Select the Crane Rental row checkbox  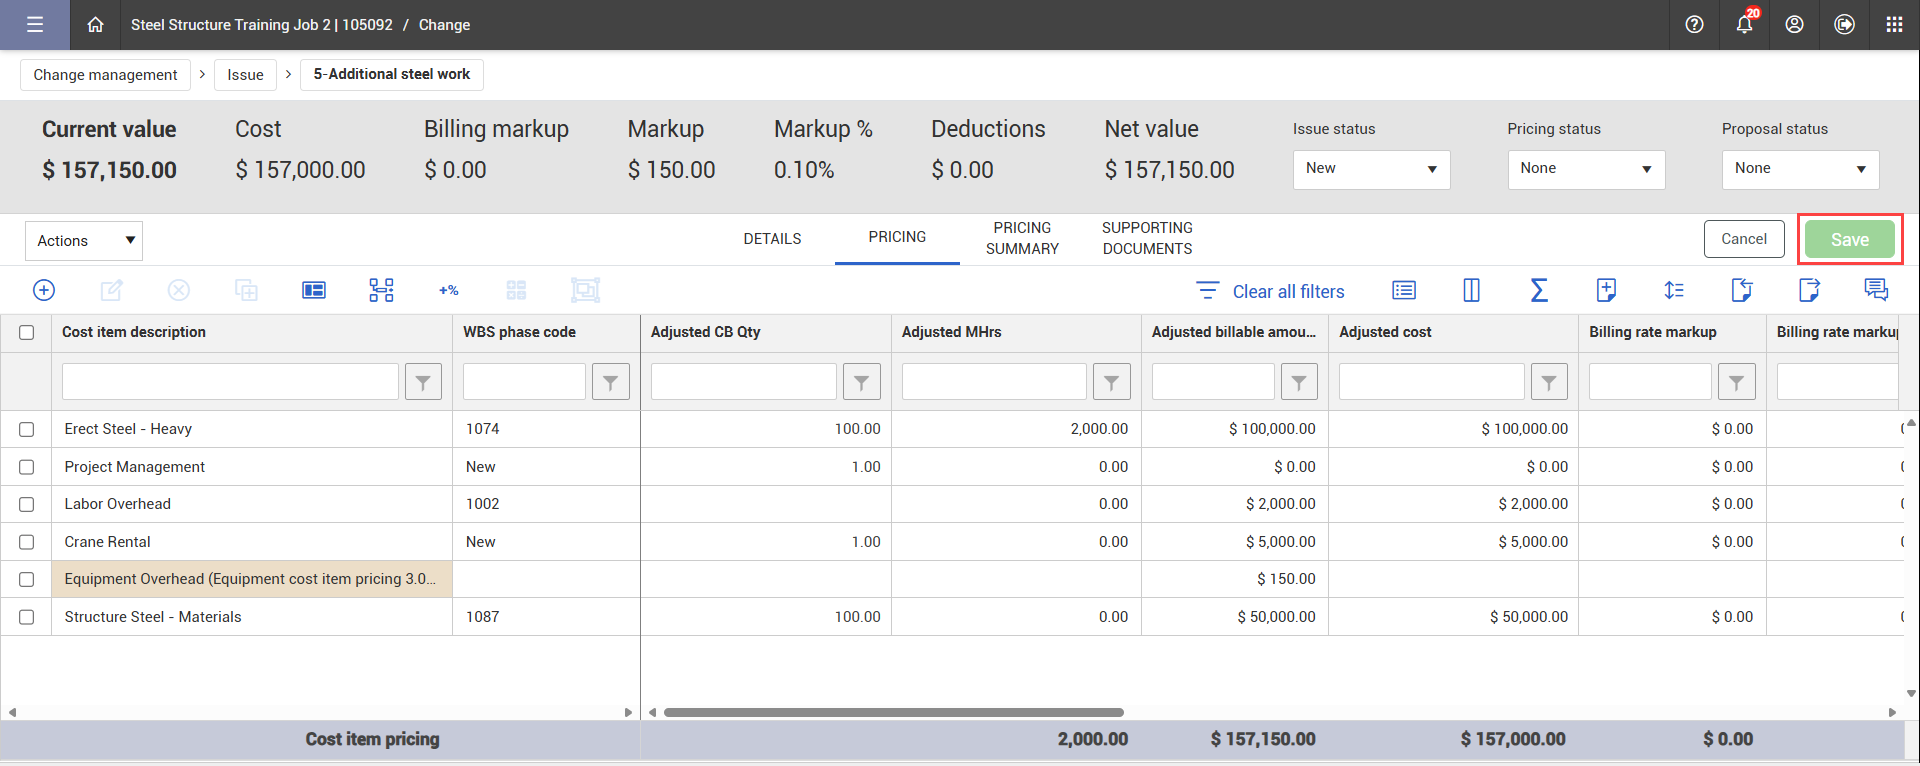point(27,542)
